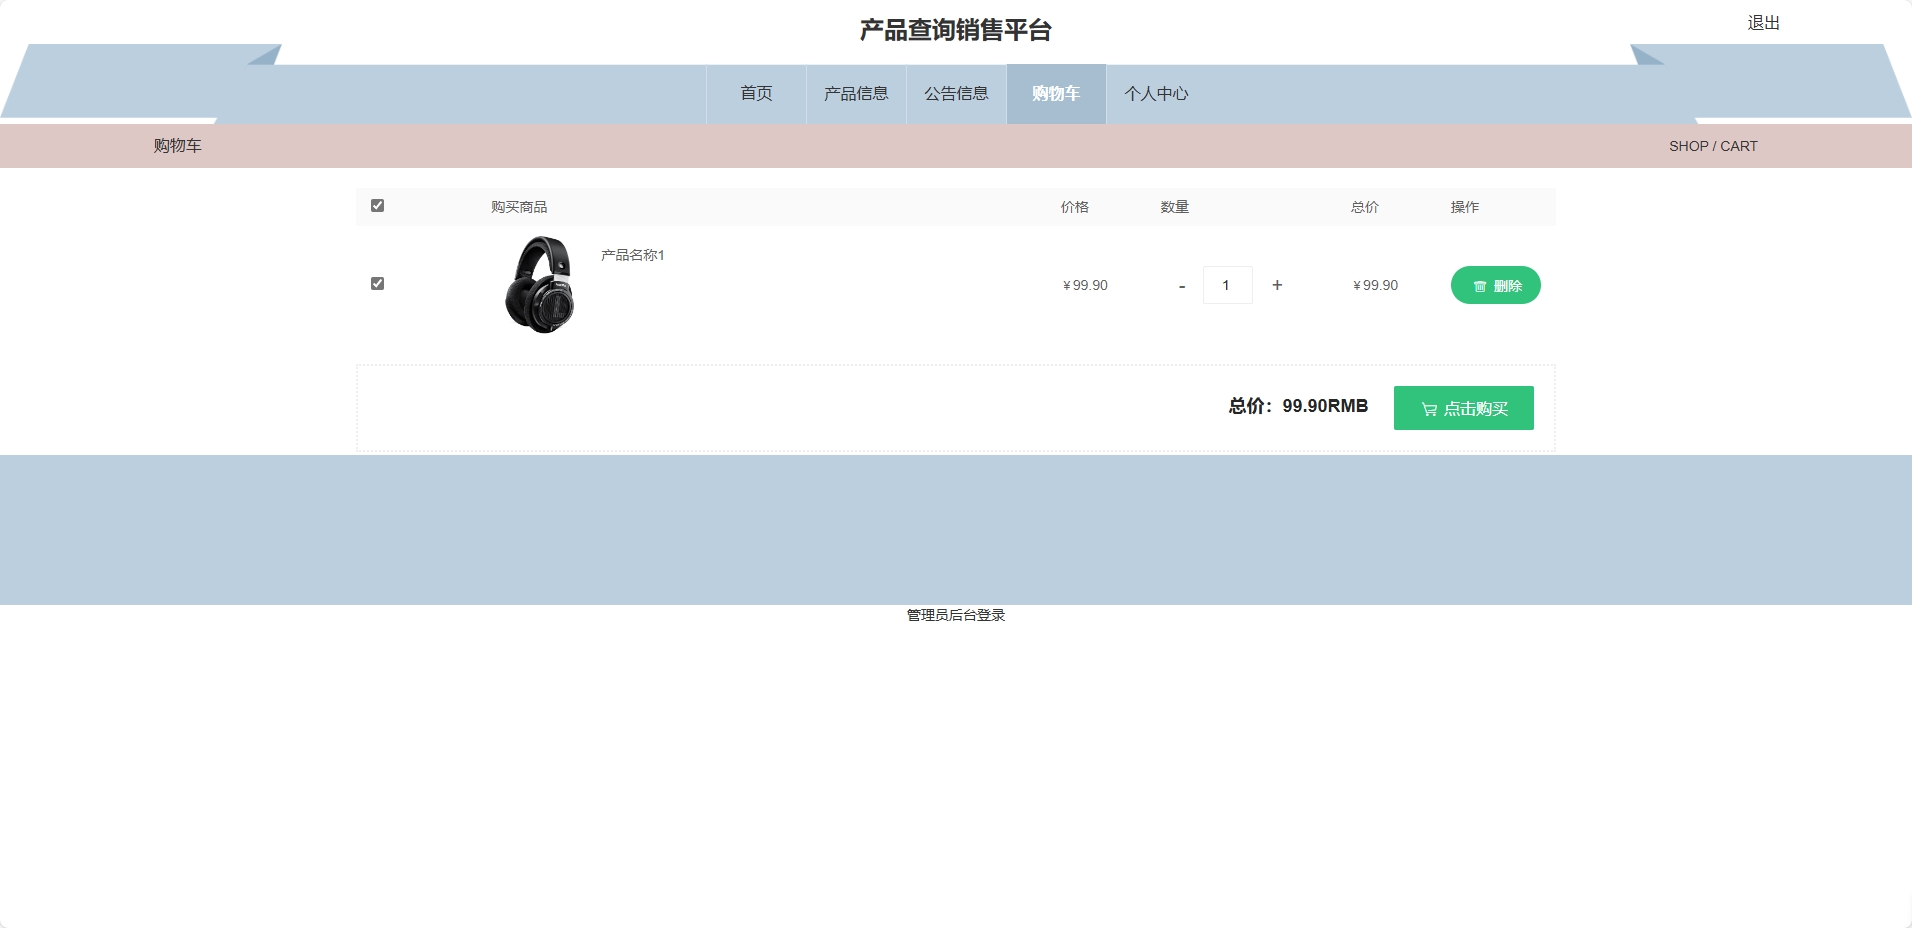
Task: Click the plus to increase item quantity
Action: (1278, 285)
